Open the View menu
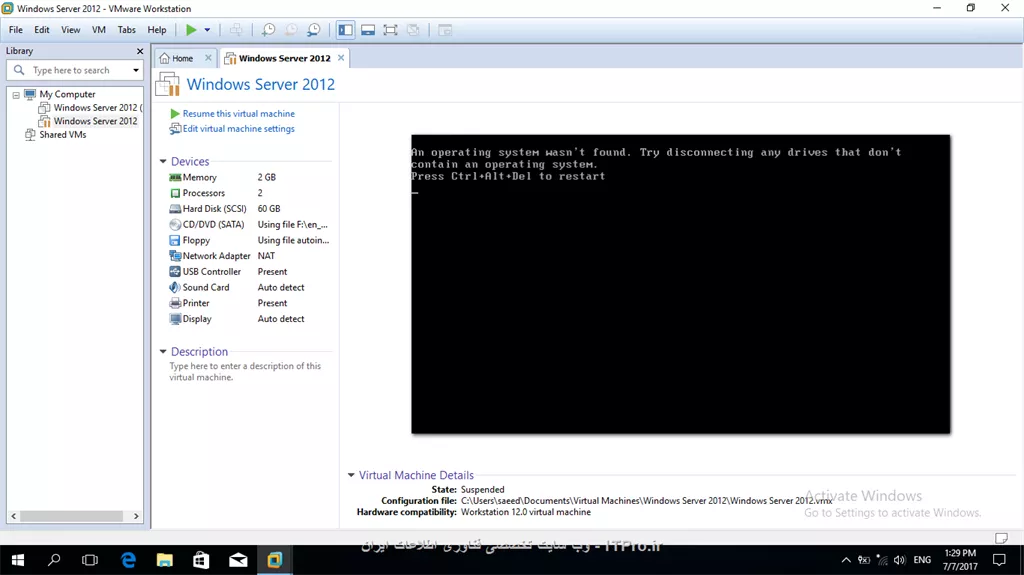The width and height of the screenshot is (1024, 575). [71, 29]
